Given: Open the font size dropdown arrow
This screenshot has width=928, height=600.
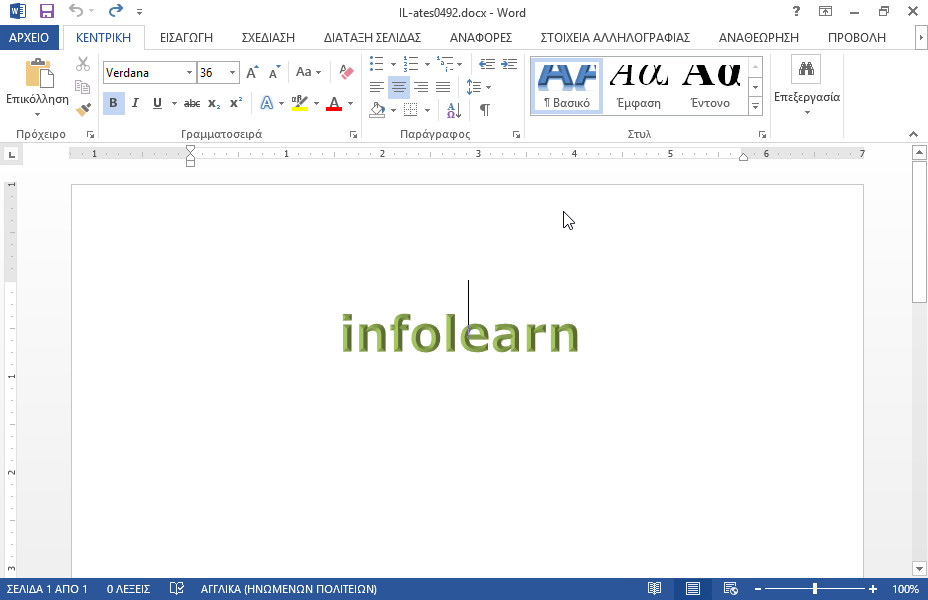Looking at the screenshot, I should (233, 73).
